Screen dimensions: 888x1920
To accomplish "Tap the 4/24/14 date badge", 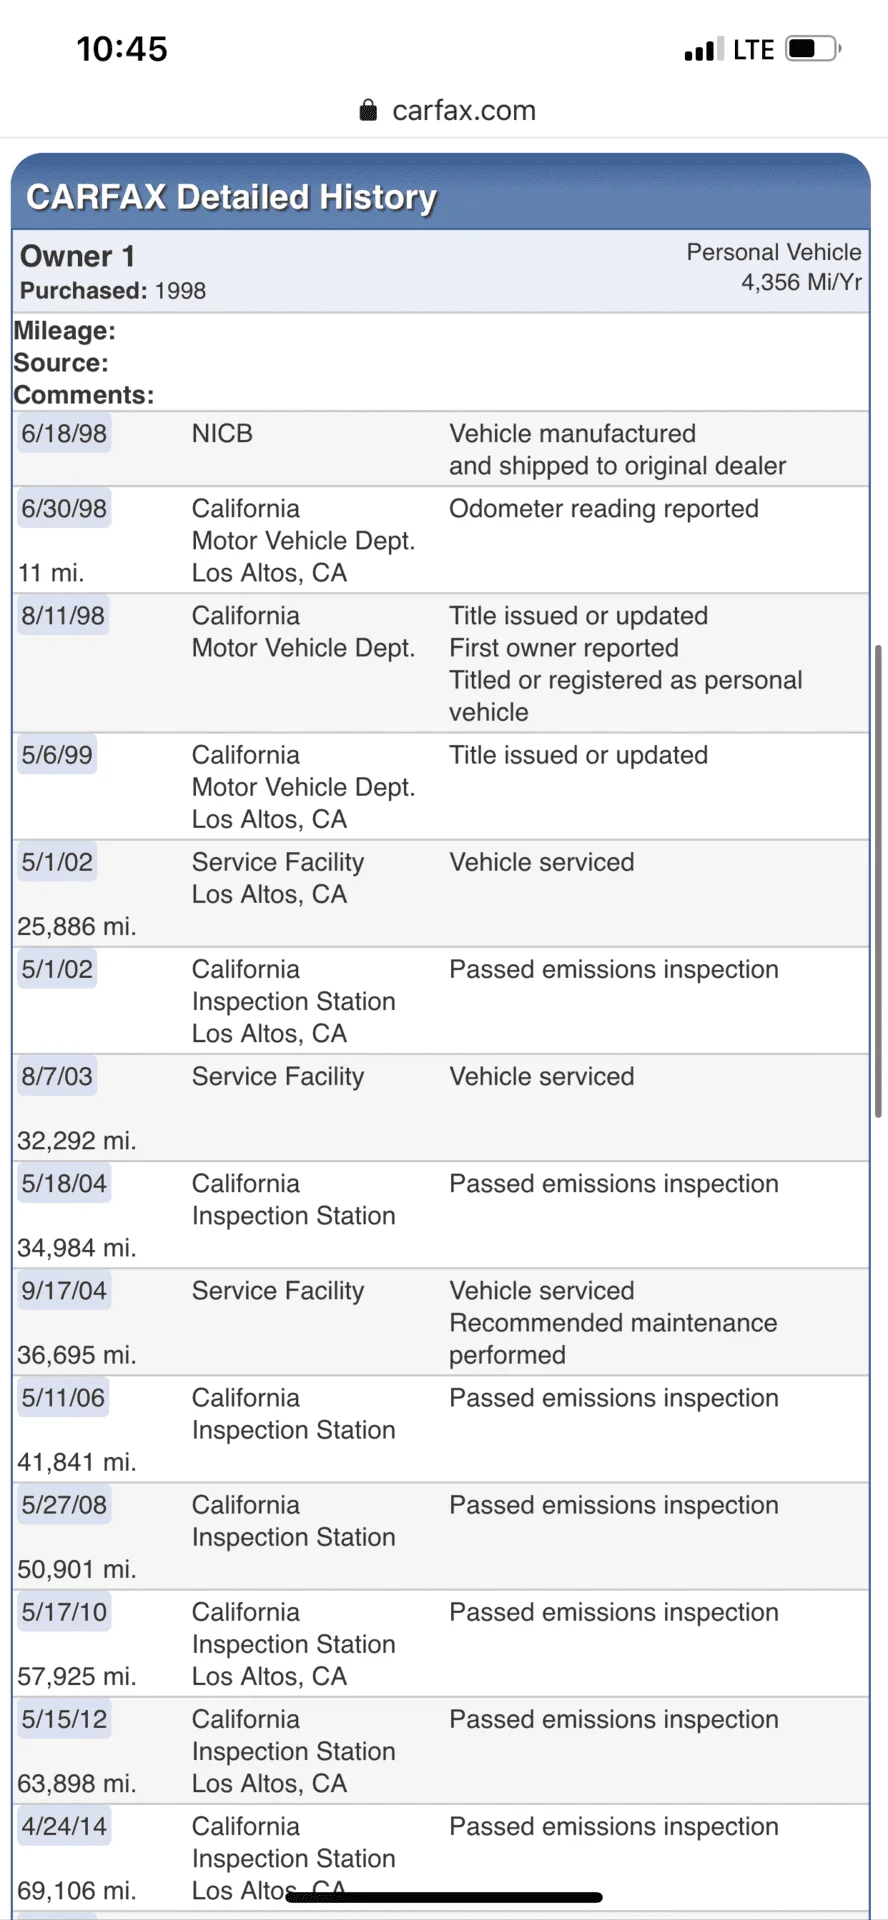I will pyautogui.click(x=64, y=1827).
